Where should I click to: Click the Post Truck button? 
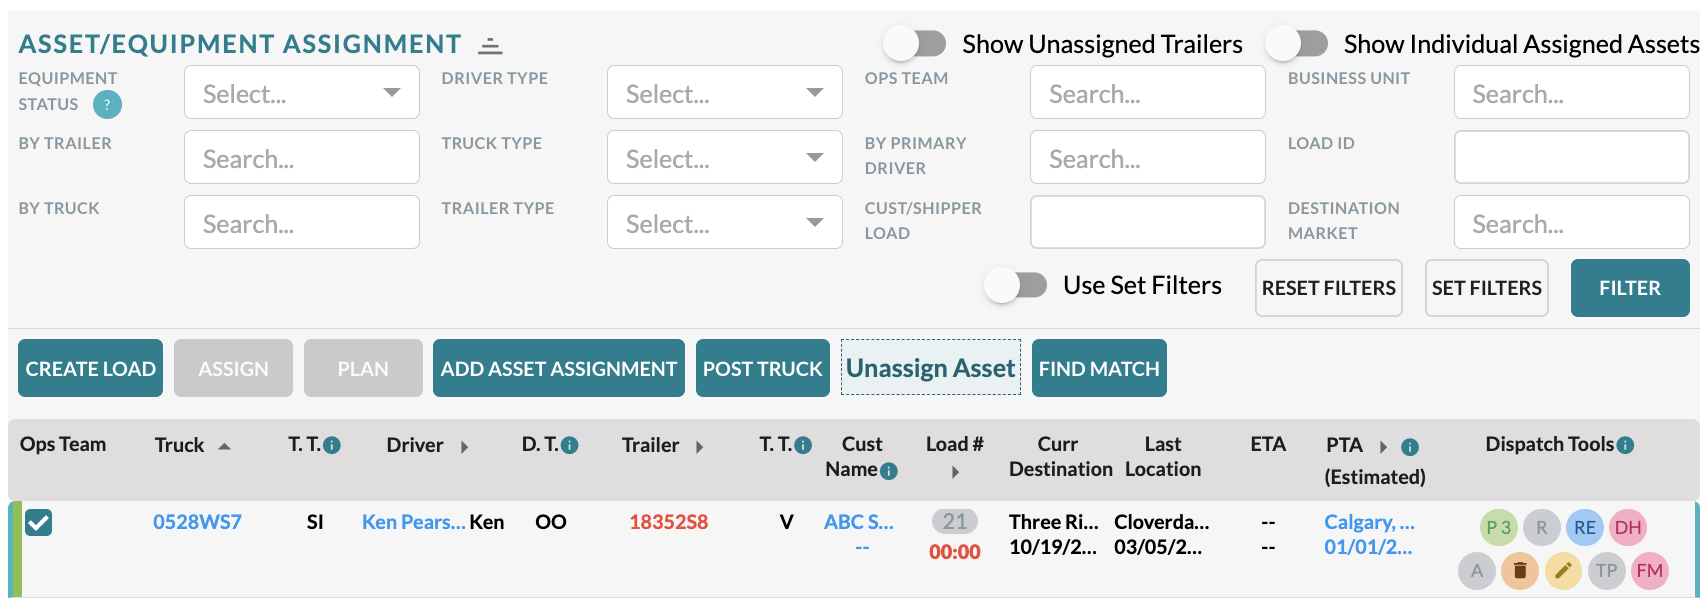[763, 368]
